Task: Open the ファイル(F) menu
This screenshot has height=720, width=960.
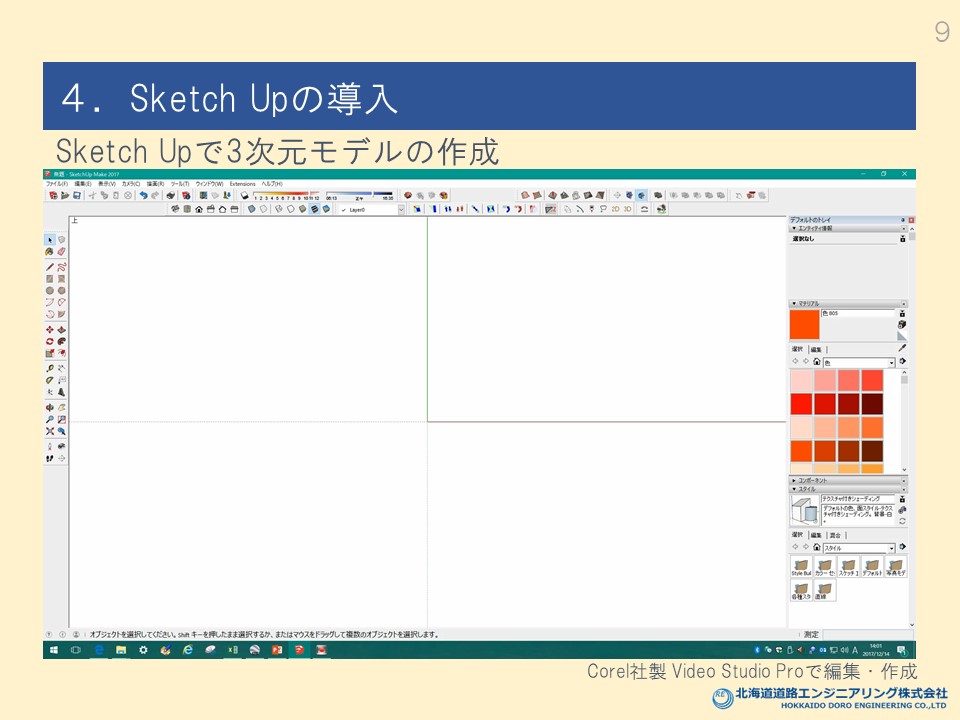Action: tap(56, 184)
